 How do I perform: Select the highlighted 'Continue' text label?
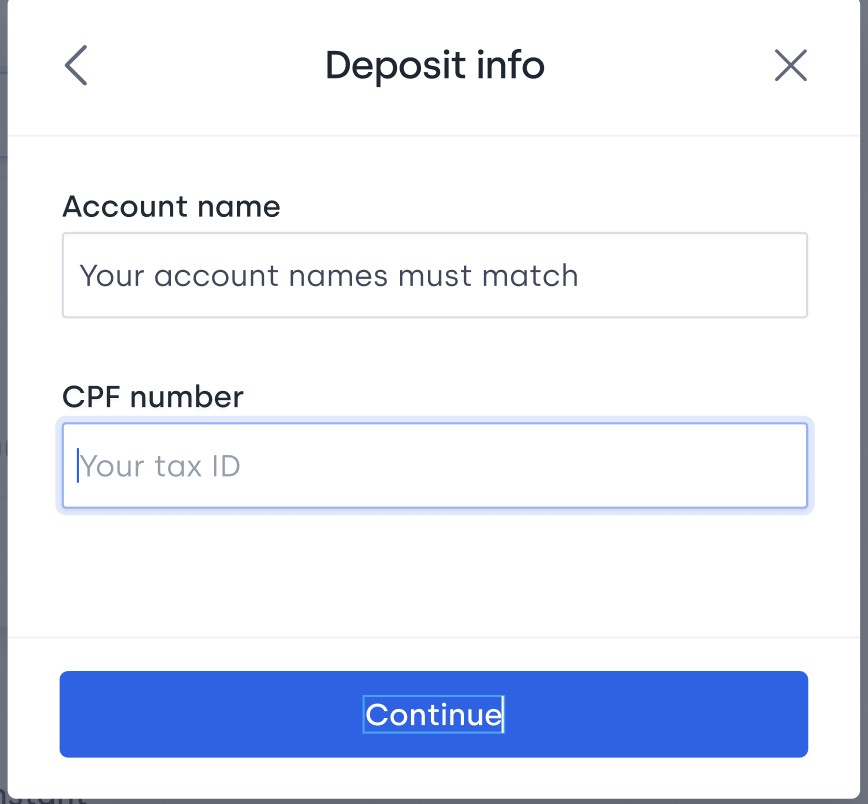click(x=433, y=714)
